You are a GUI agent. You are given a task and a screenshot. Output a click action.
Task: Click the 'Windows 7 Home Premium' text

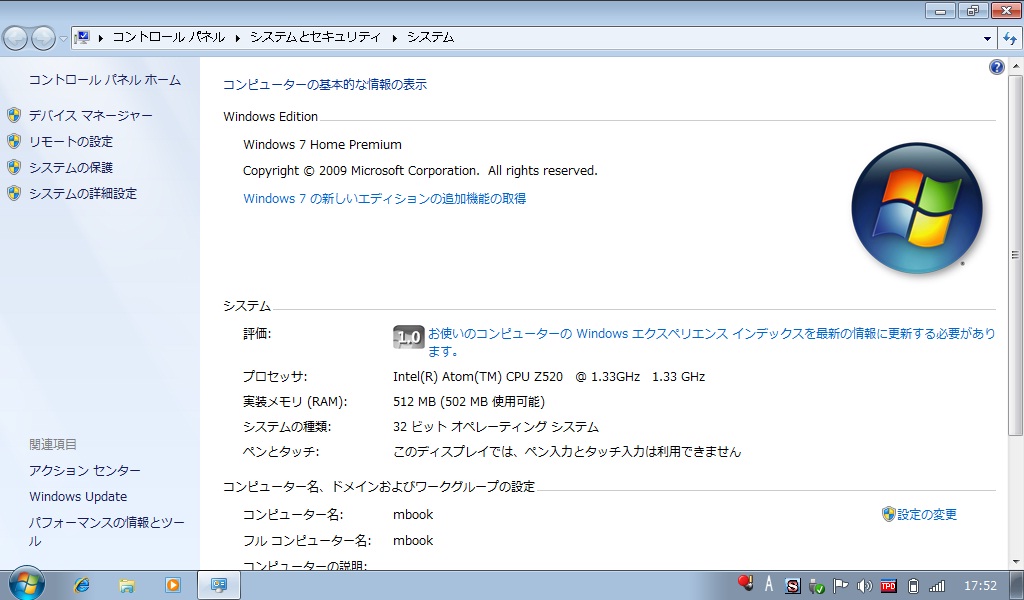point(323,145)
